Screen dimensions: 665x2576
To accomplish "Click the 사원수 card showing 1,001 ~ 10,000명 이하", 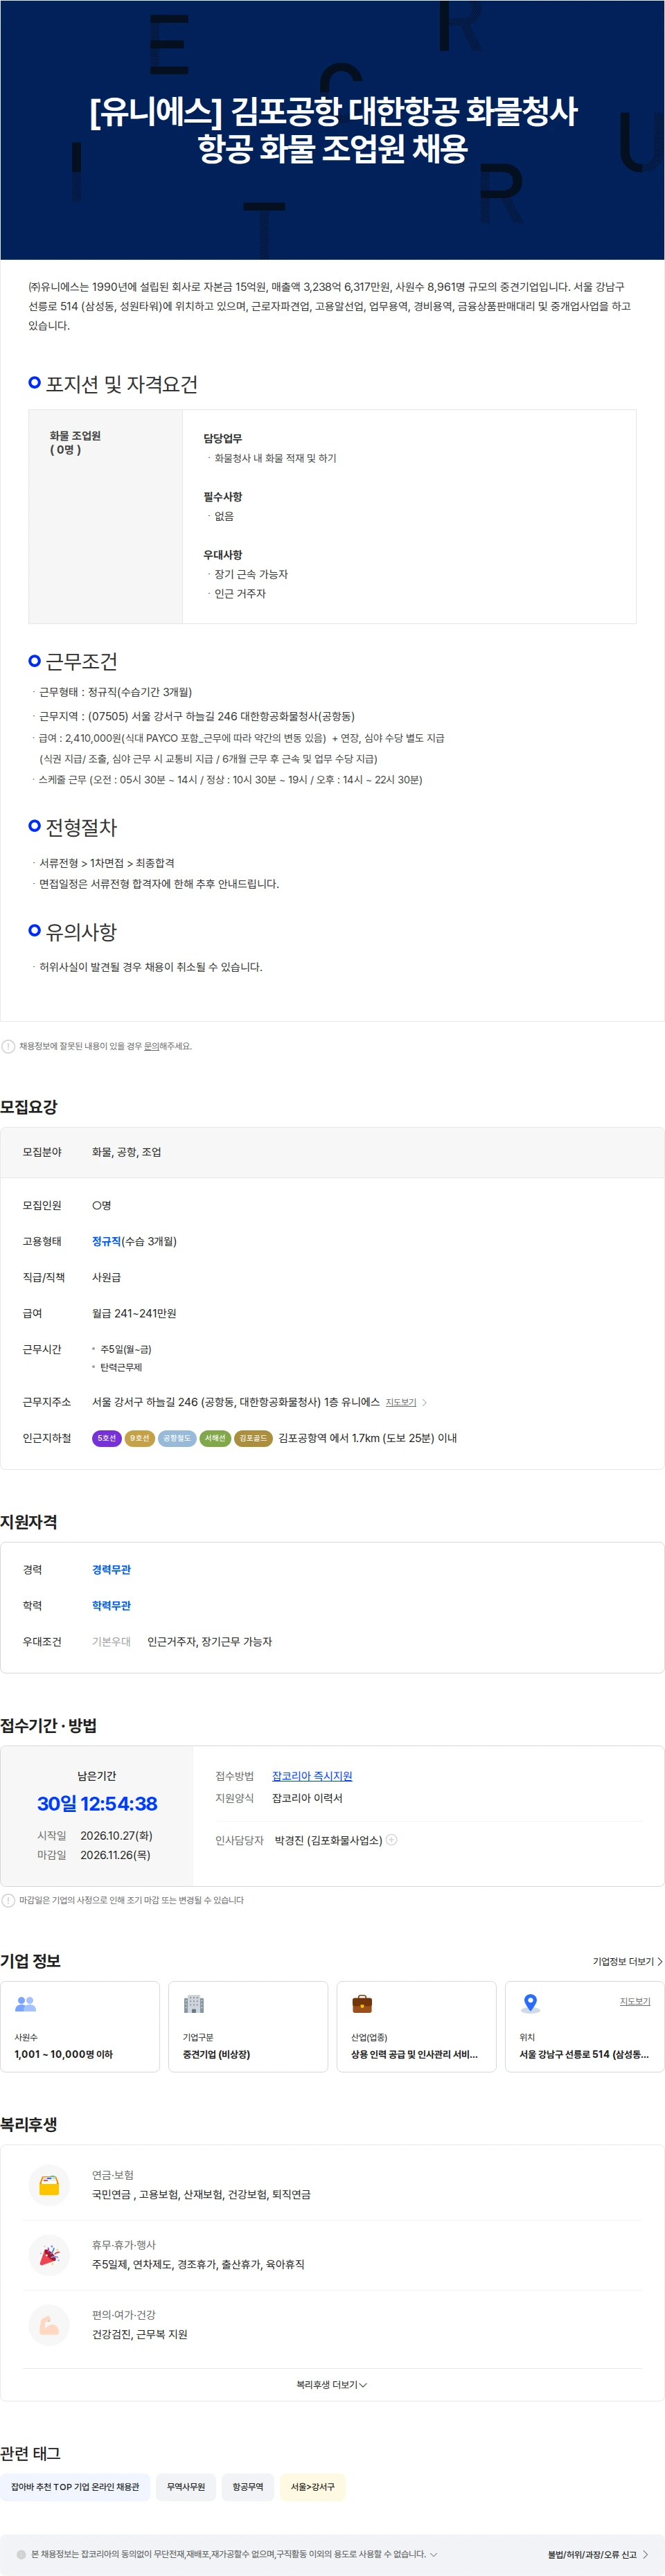I will (80, 2027).
